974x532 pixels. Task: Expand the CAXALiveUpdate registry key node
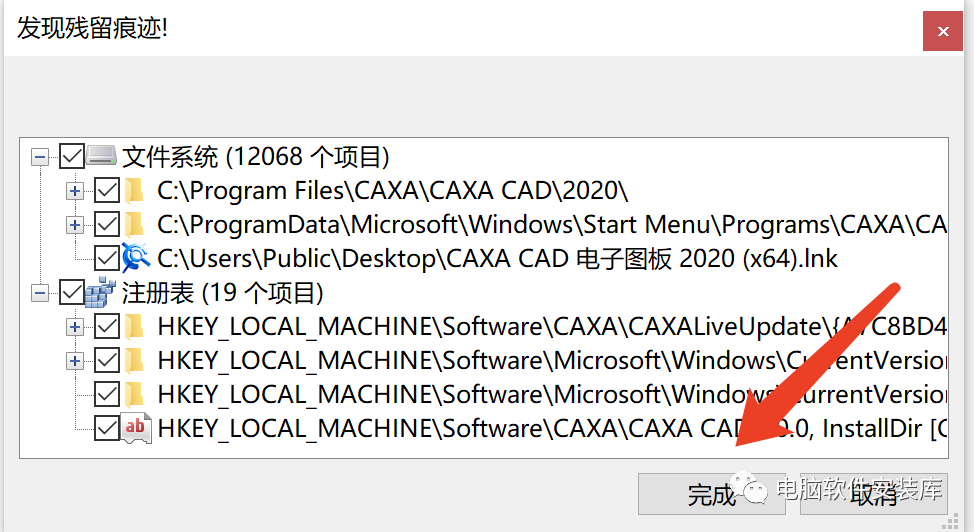click(x=75, y=327)
